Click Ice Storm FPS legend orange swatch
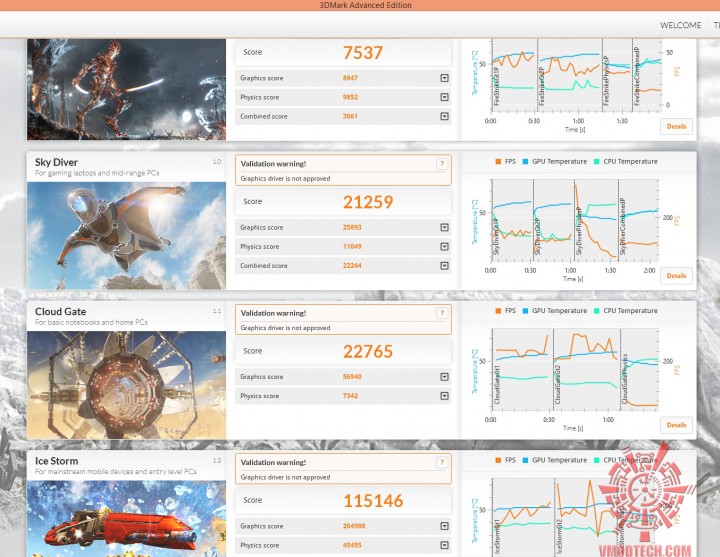The height and width of the screenshot is (557, 720). click(x=498, y=460)
